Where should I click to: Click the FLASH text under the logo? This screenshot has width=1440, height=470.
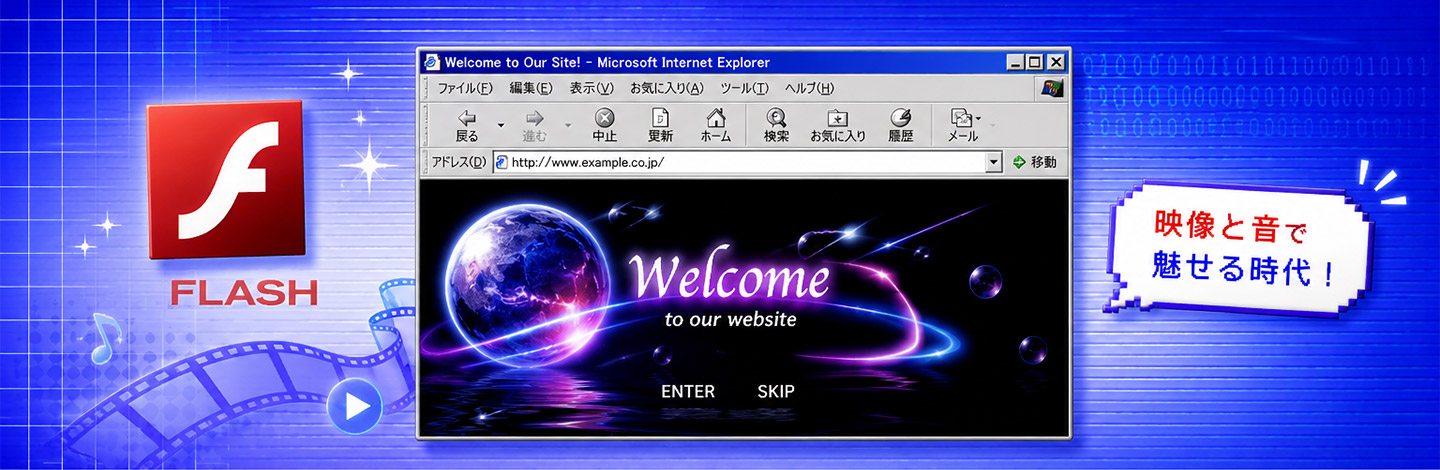244,292
